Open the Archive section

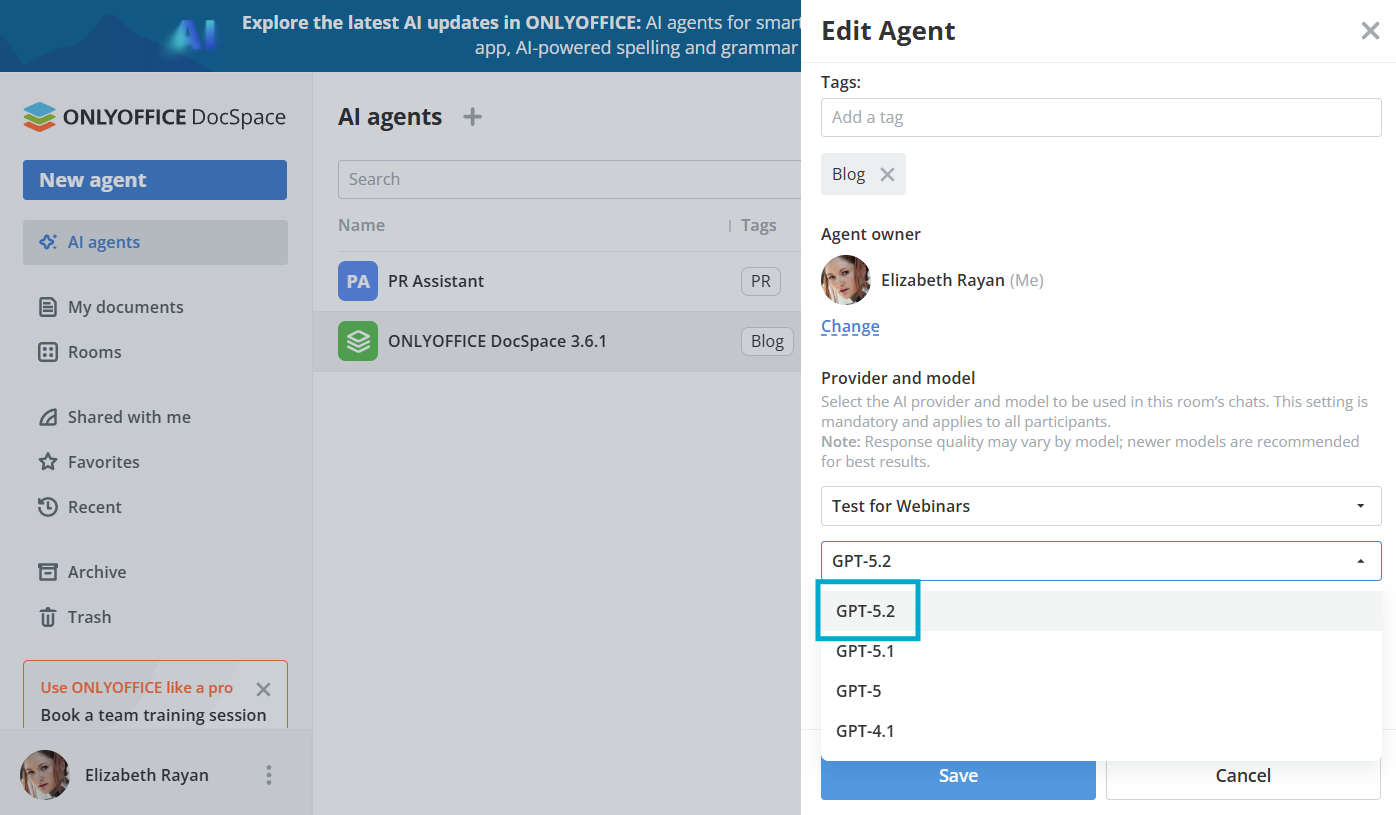(96, 572)
